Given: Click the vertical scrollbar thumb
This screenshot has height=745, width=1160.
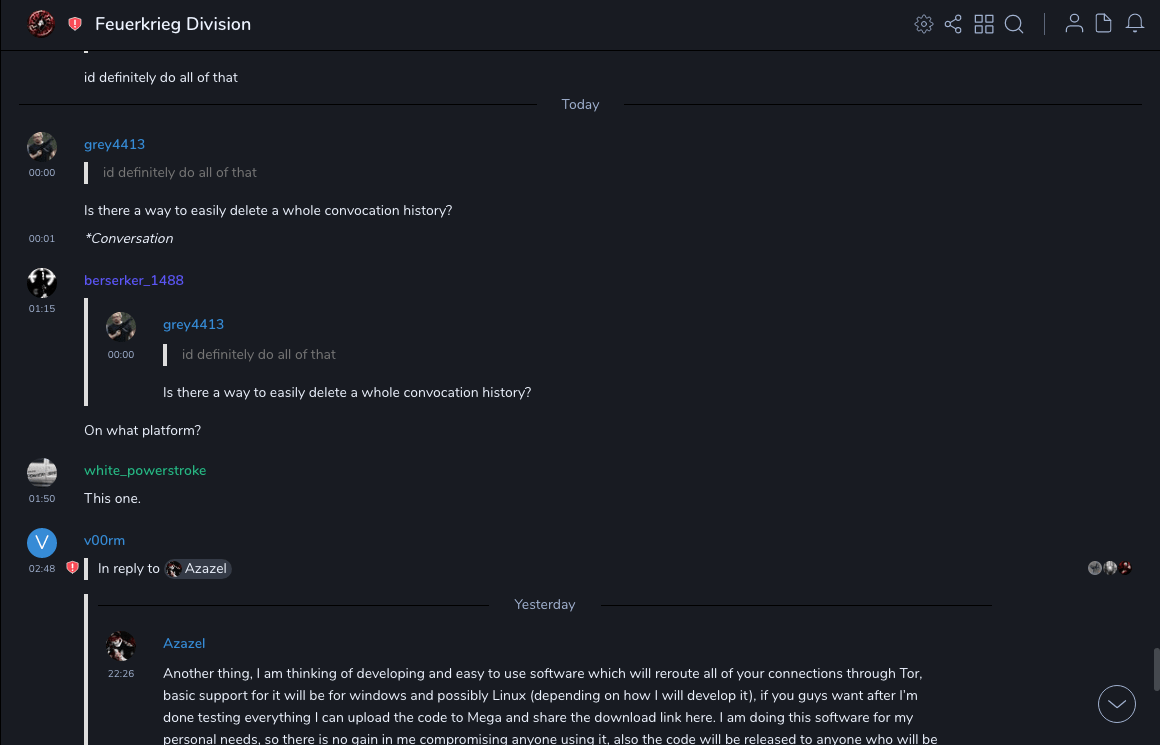Looking at the screenshot, I should click(x=1155, y=668).
